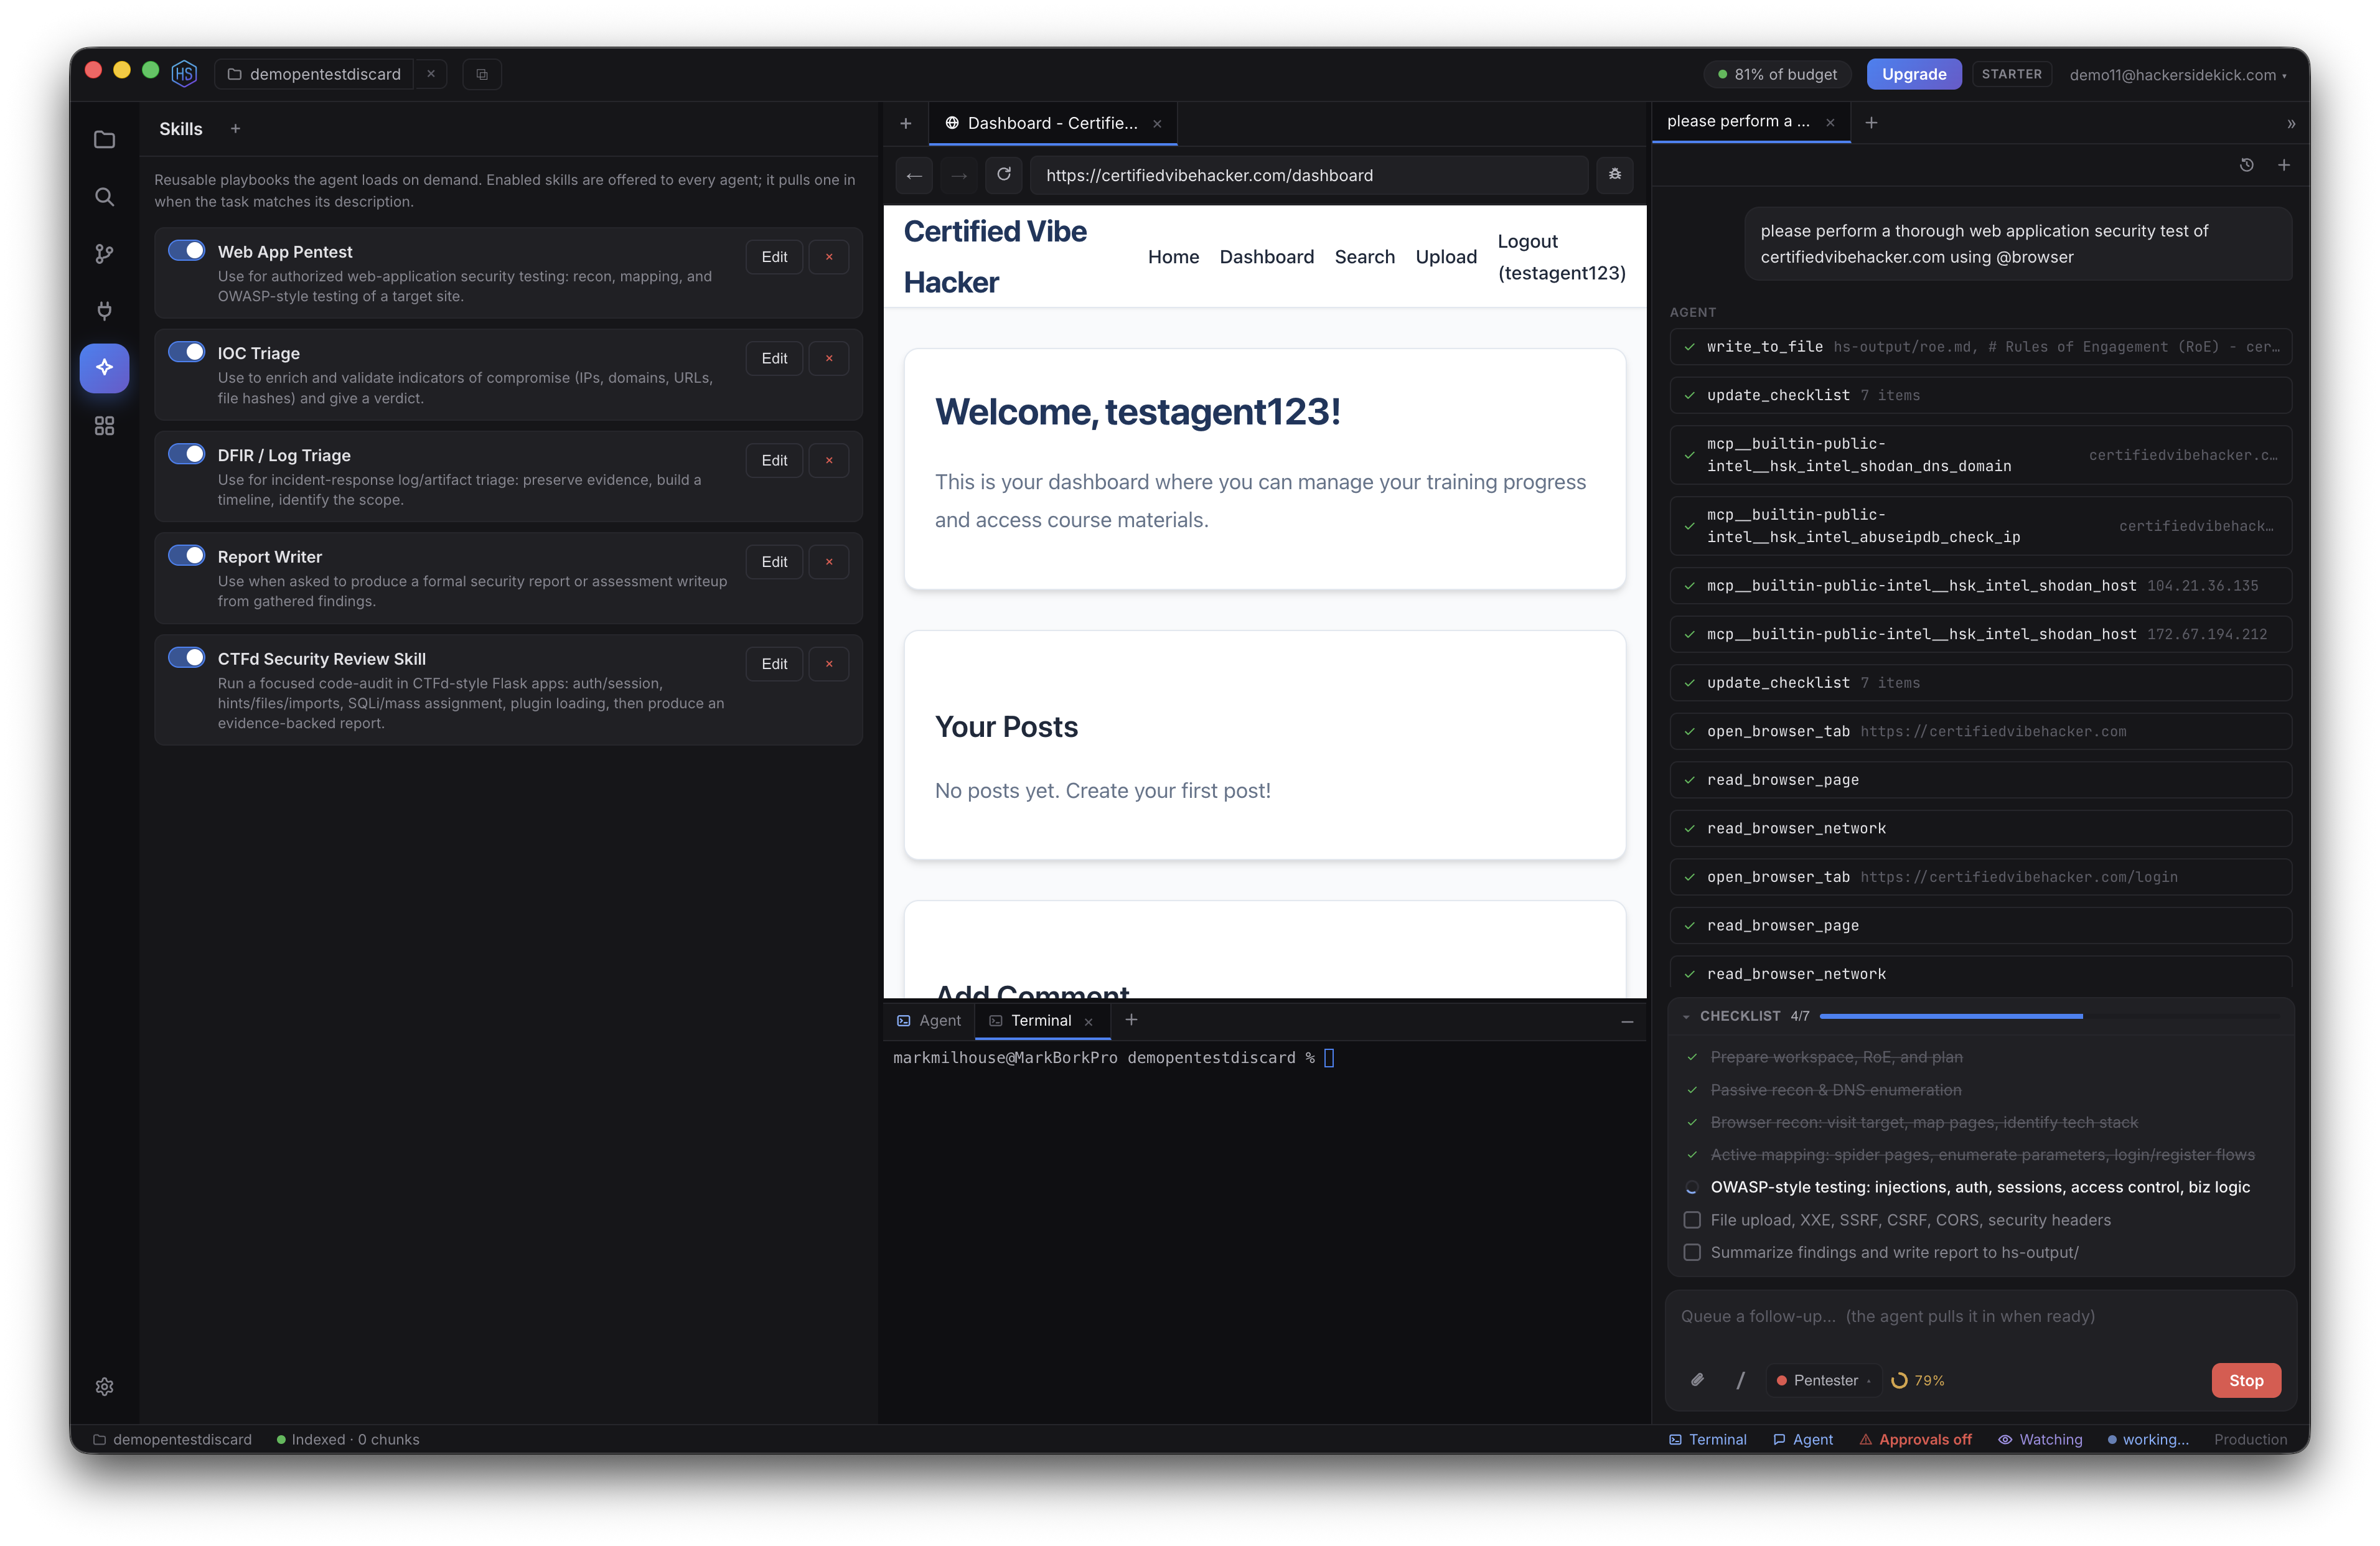Screen dimensions: 2380x1546
Task: Delete the Web App Pentest skill
Action: tap(828, 257)
